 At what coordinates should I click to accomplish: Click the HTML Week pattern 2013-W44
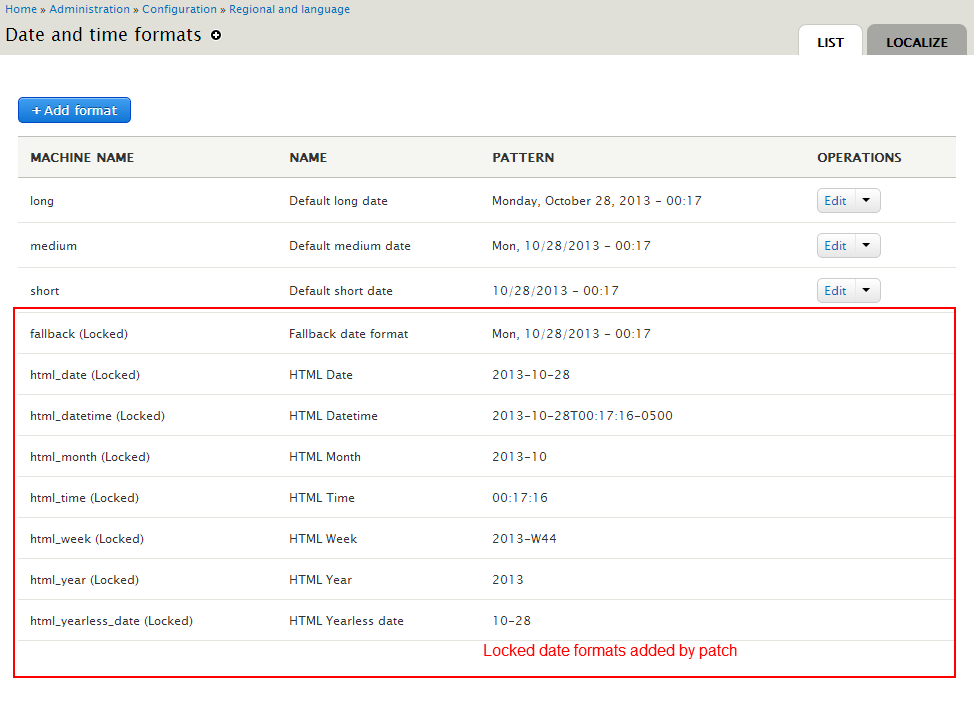point(524,539)
